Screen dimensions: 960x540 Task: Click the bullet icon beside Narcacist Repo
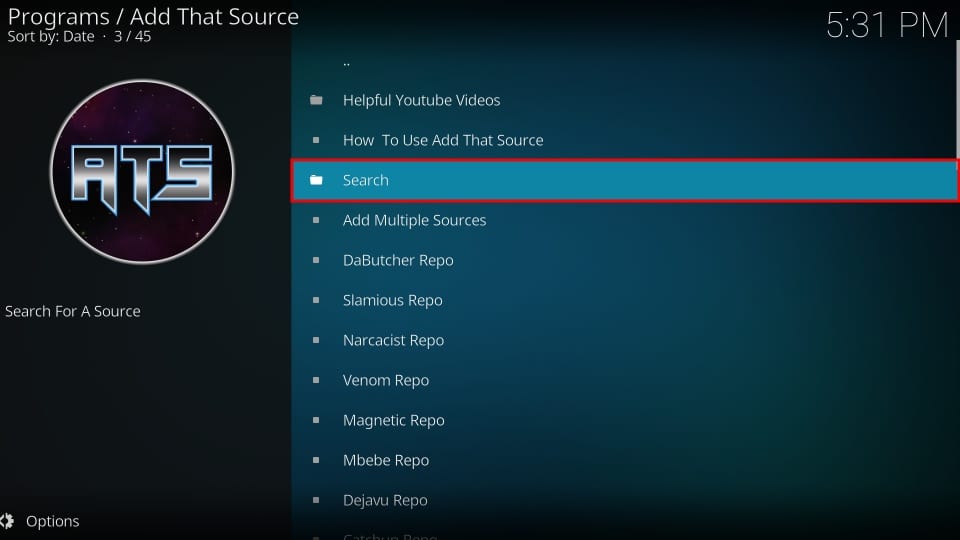pos(316,340)
